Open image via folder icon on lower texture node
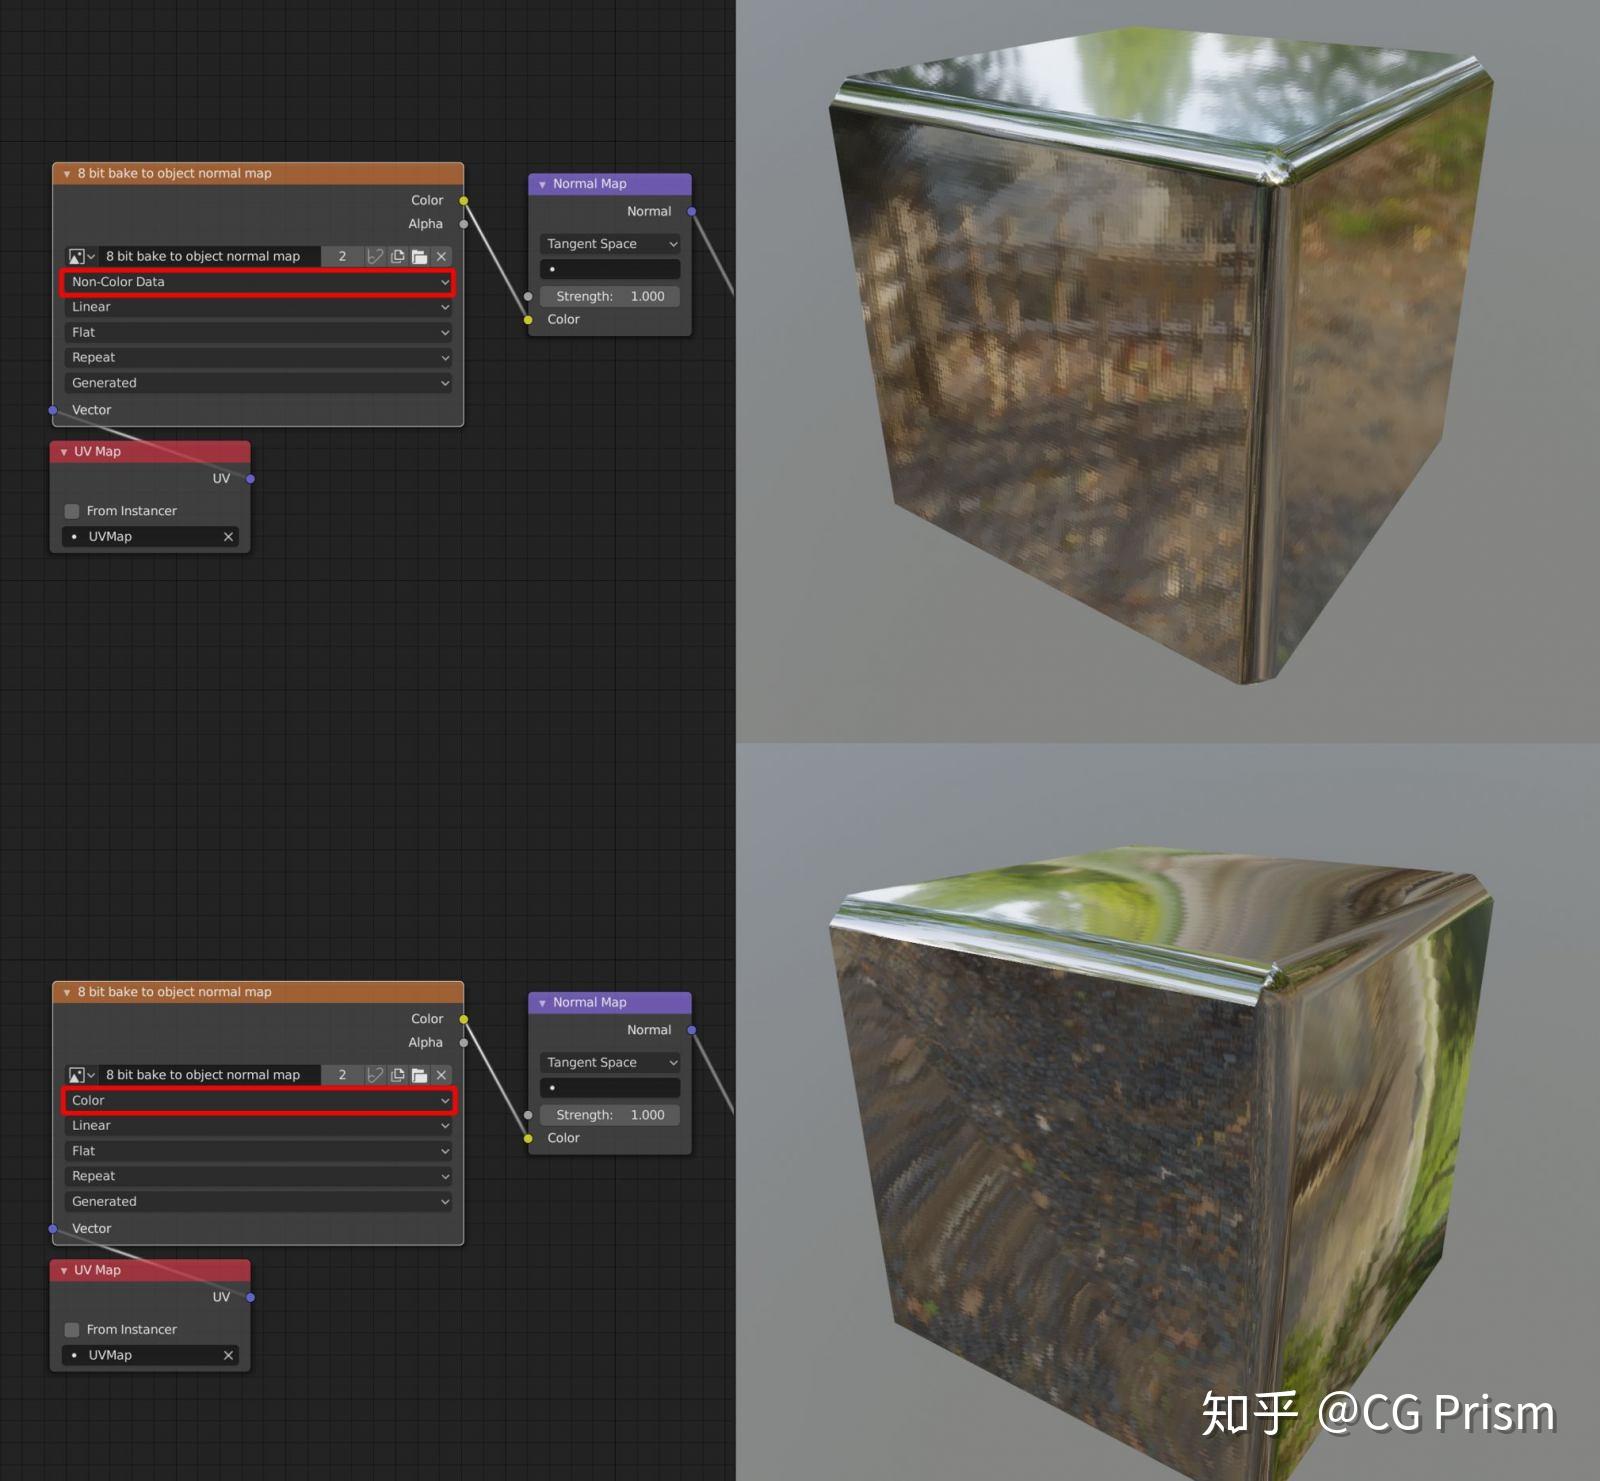The image size is (1600, 1481). coord(419,1074)
